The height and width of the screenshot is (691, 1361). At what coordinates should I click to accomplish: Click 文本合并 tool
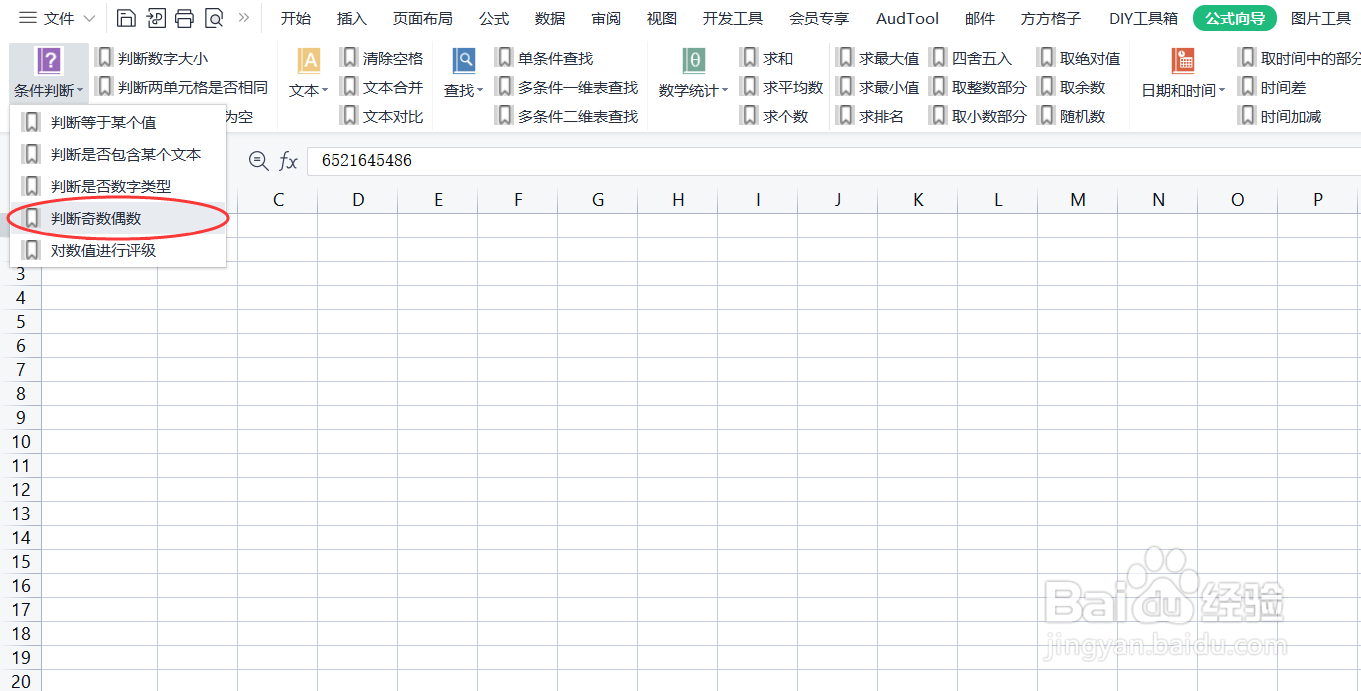[x=382, y=87]
